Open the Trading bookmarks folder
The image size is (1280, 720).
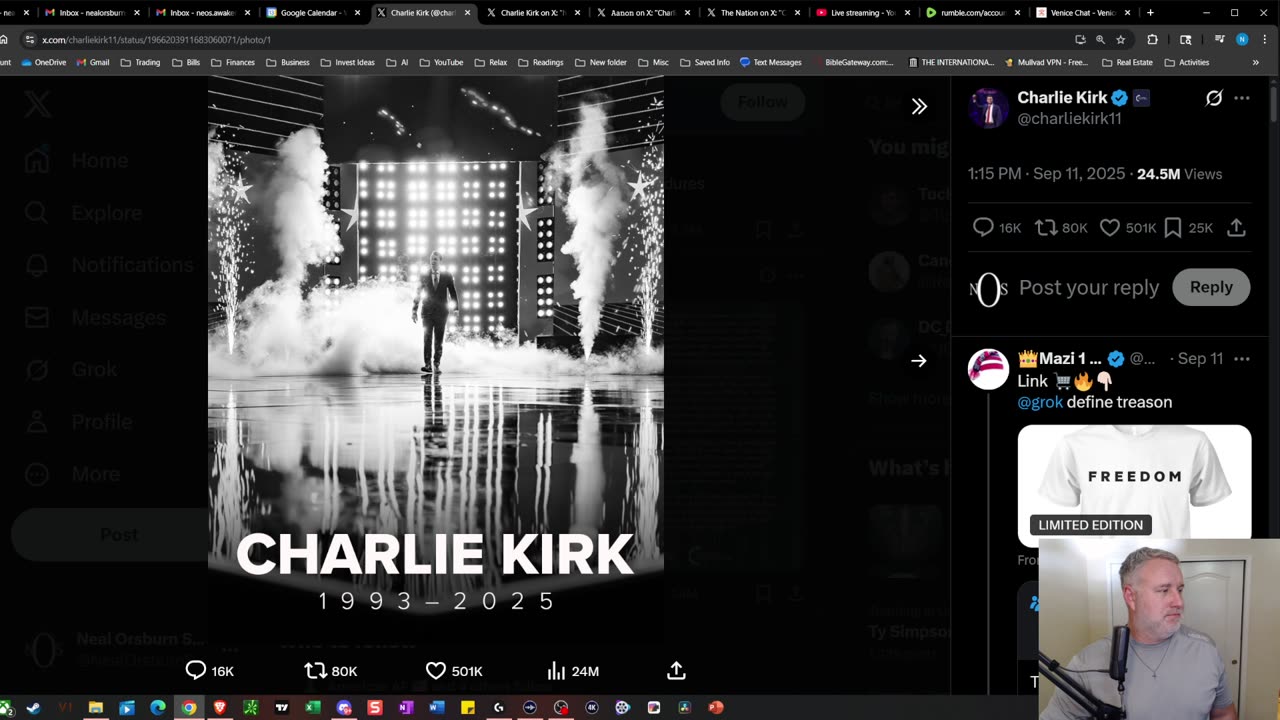(140, 62)
